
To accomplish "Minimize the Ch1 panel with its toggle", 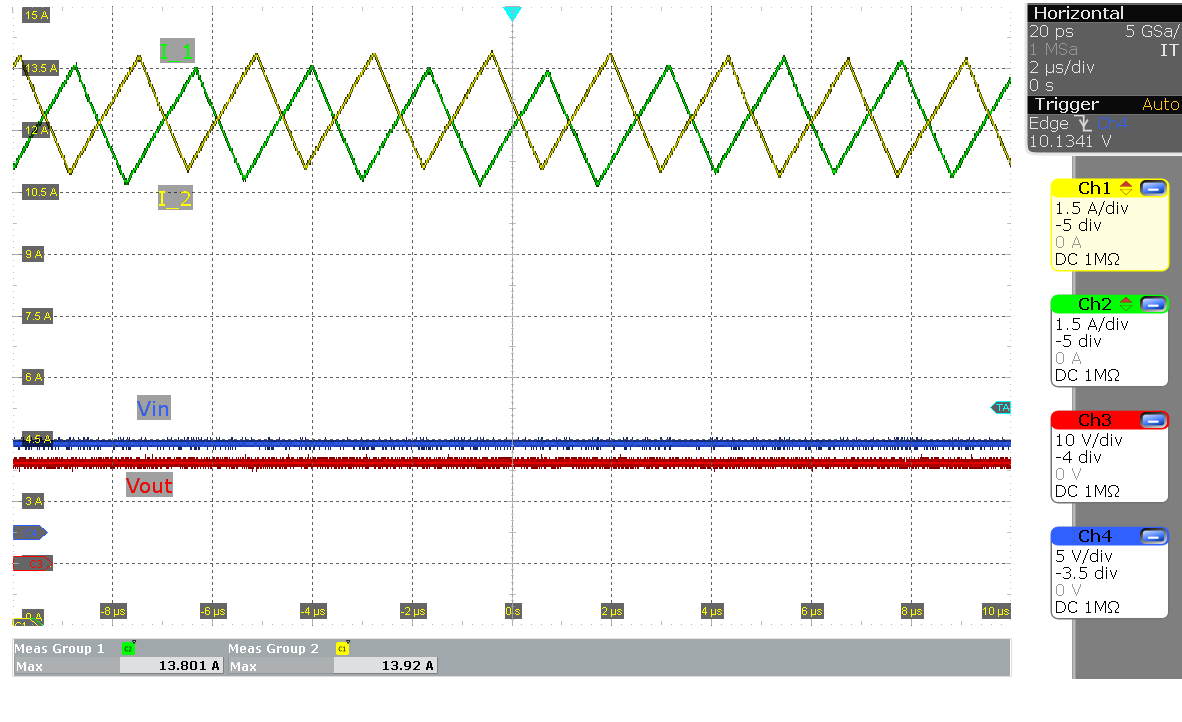I will [1153, 188].
